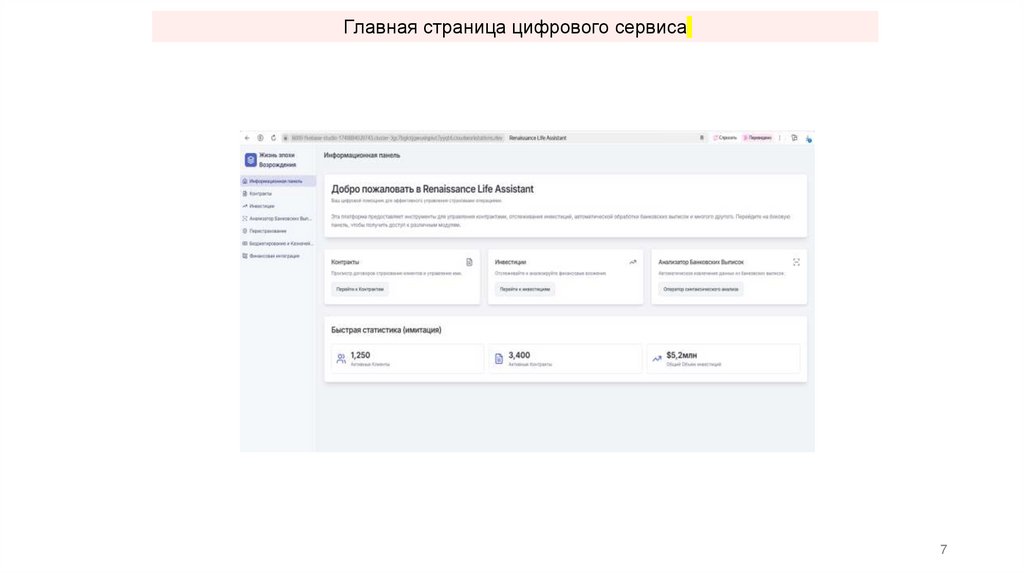
Task: Click the bookmark icon in the address bar
Action: [x=702, y=138]
